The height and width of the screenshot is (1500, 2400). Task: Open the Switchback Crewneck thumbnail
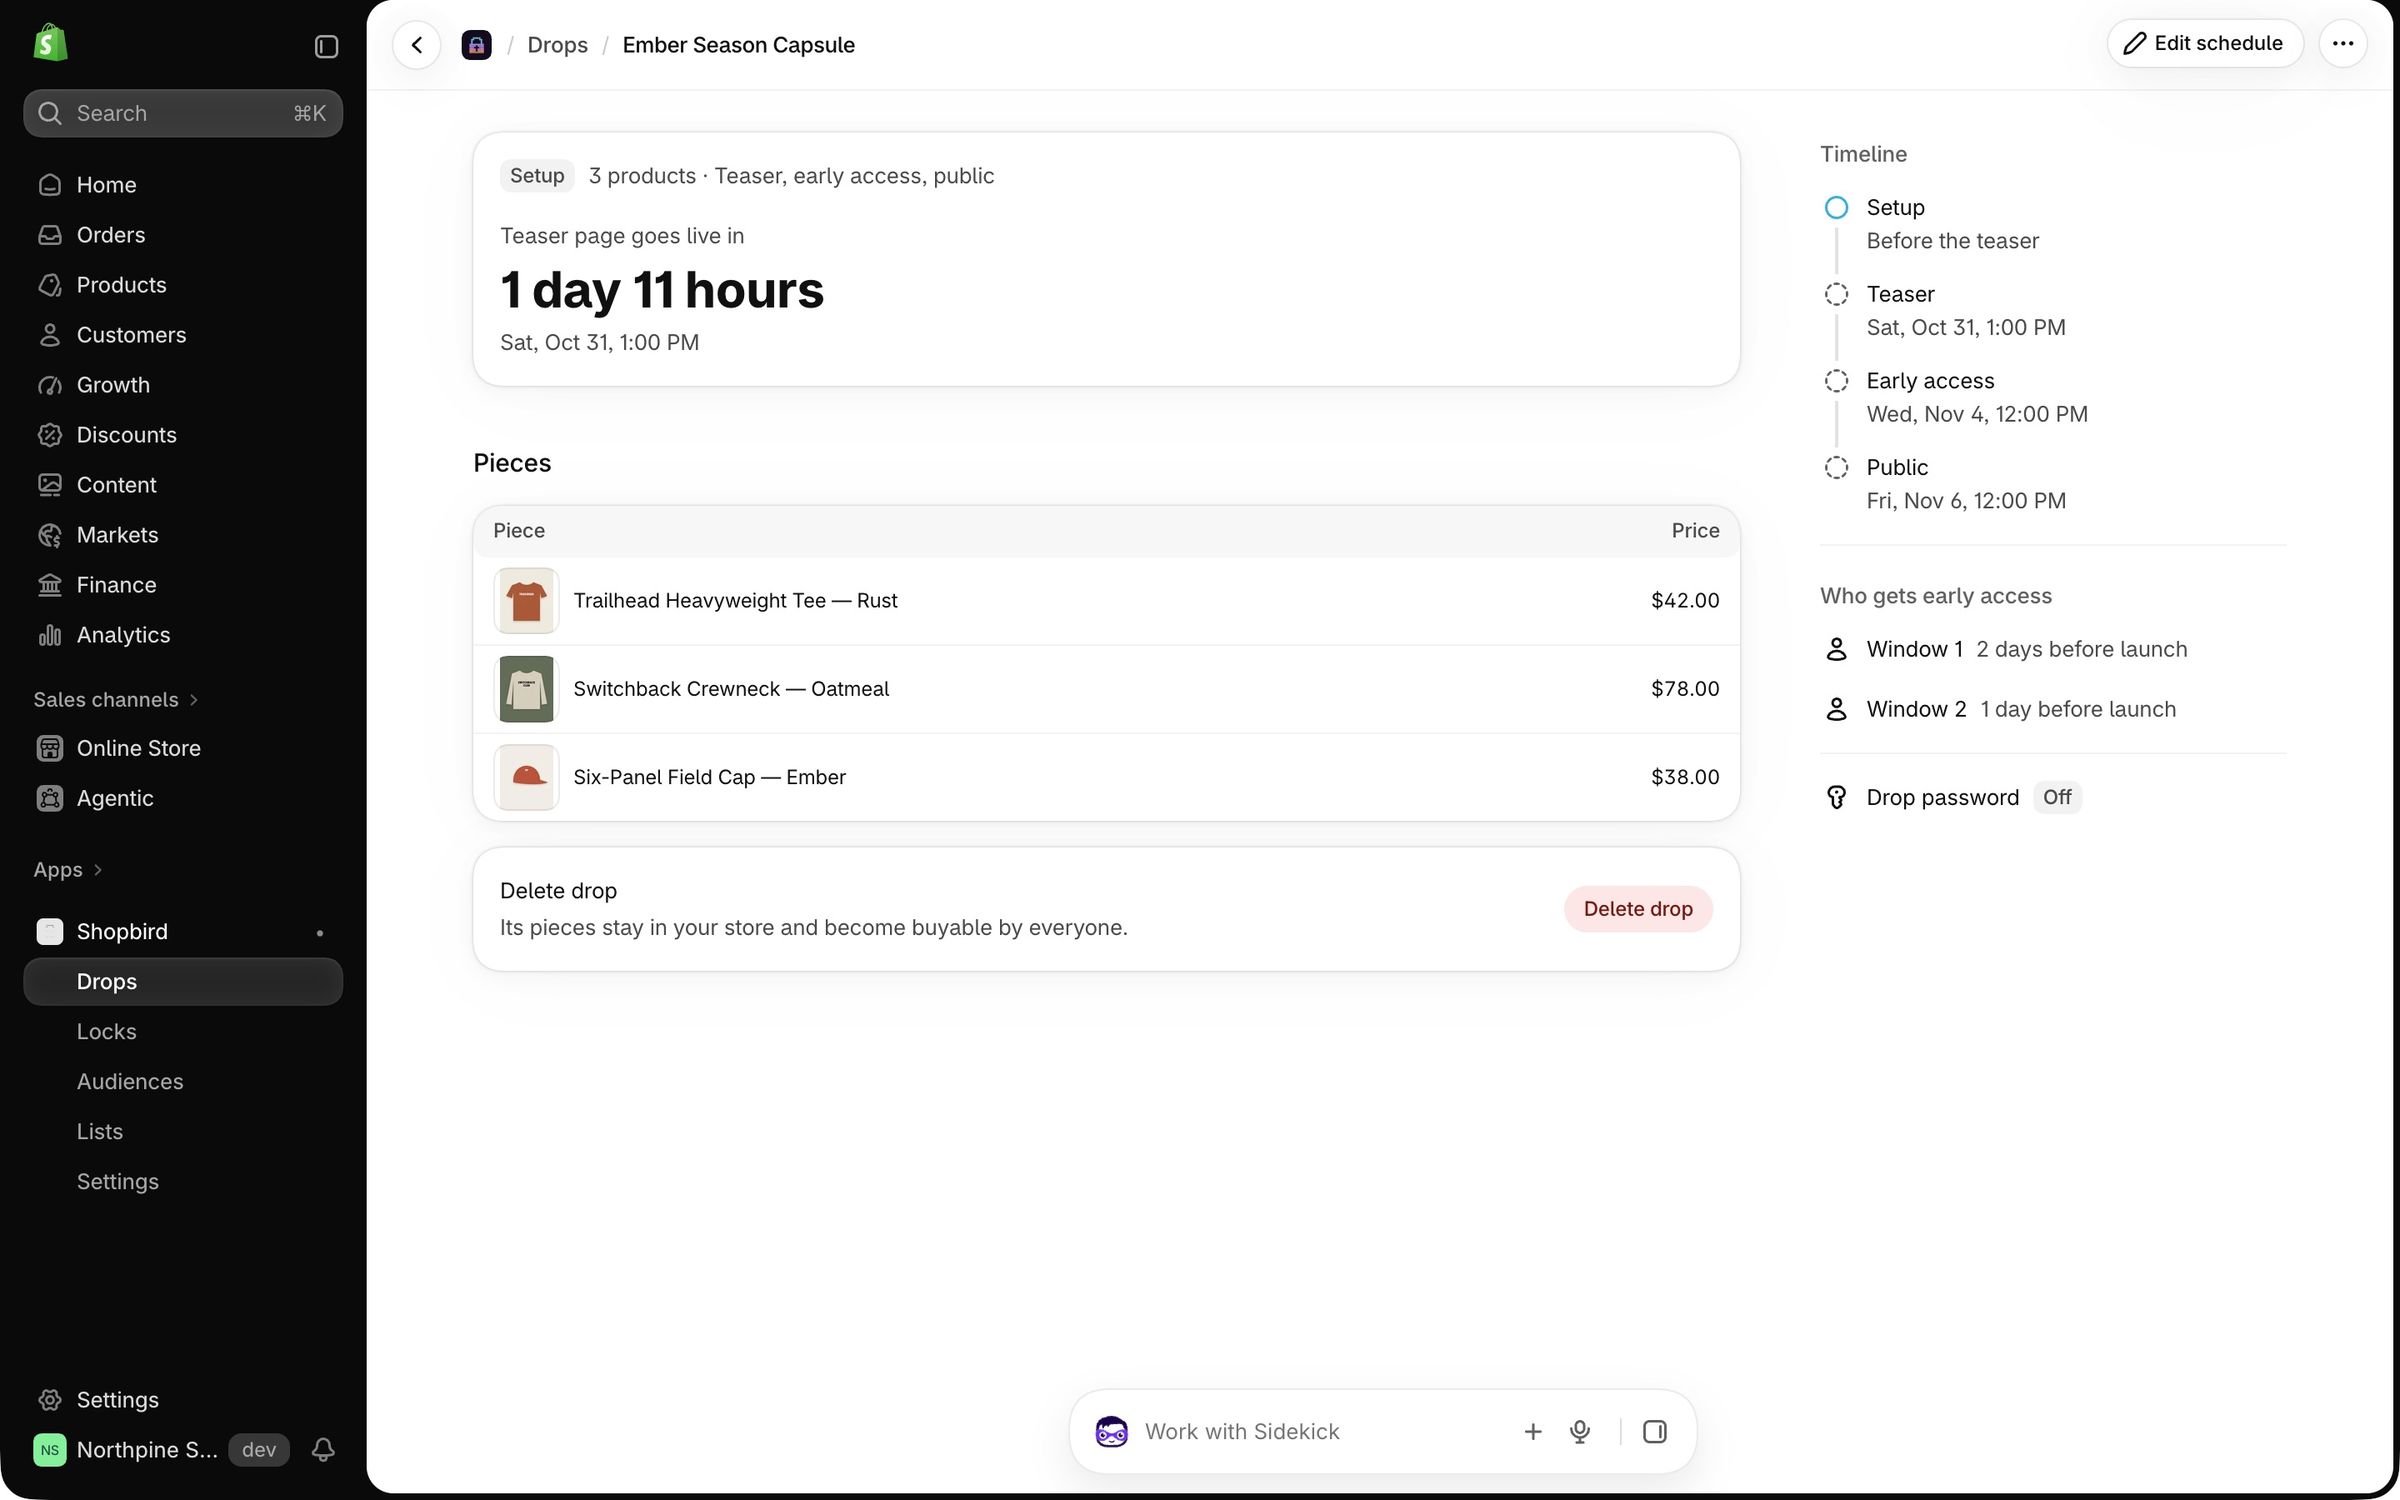[x=526, y=689]
